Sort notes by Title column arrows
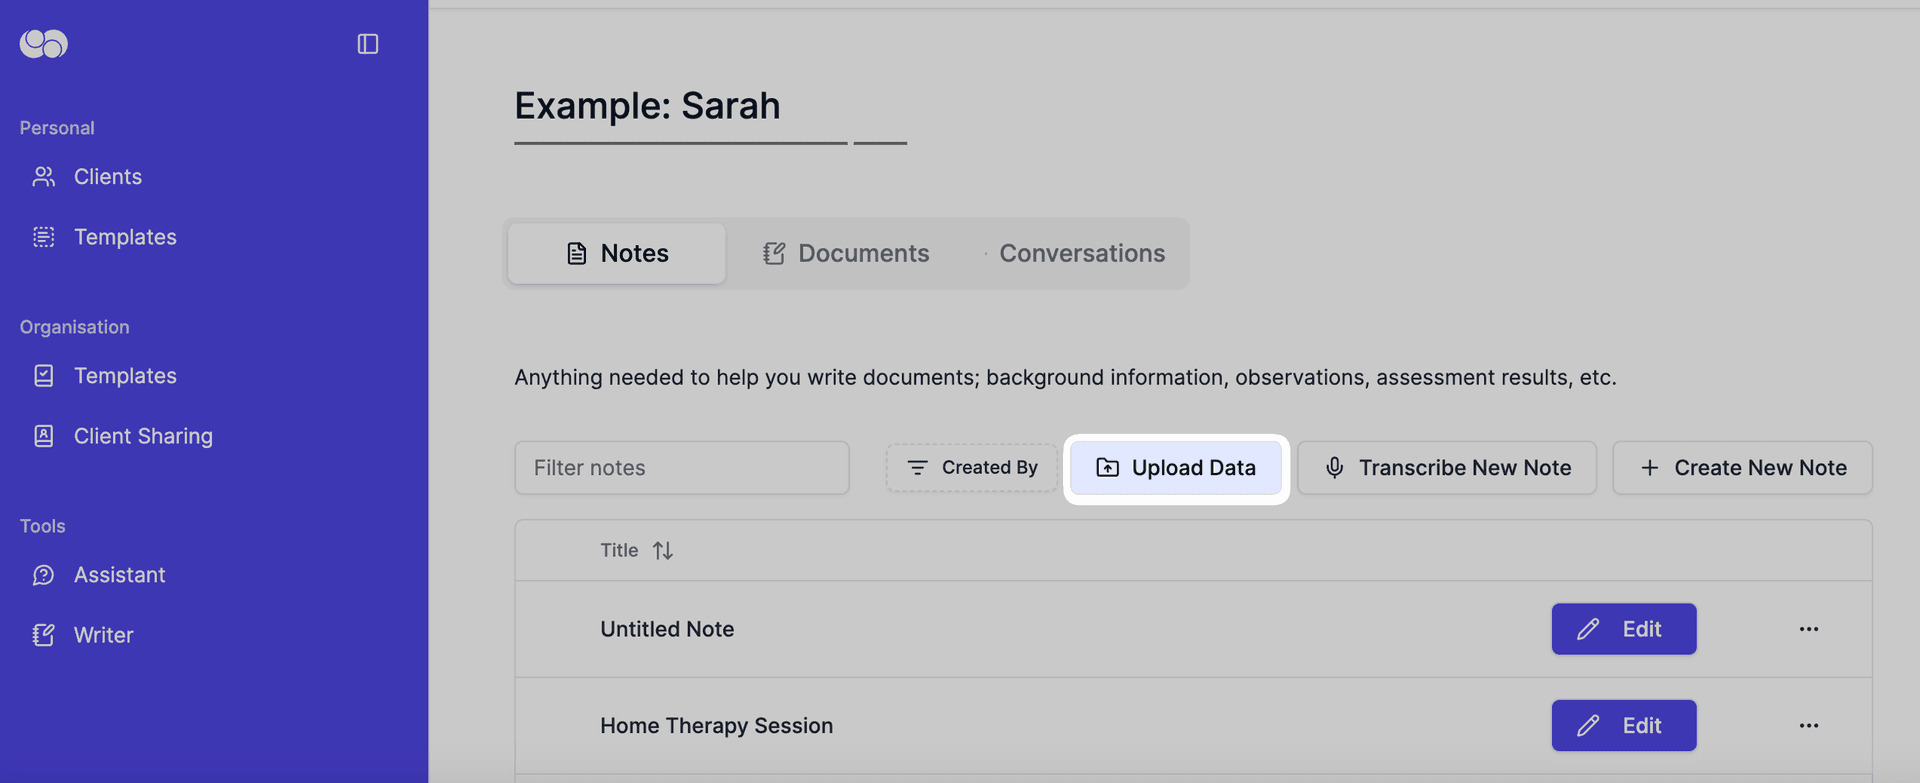Viewport: 1920px width, 783px height. pos(662,551)
